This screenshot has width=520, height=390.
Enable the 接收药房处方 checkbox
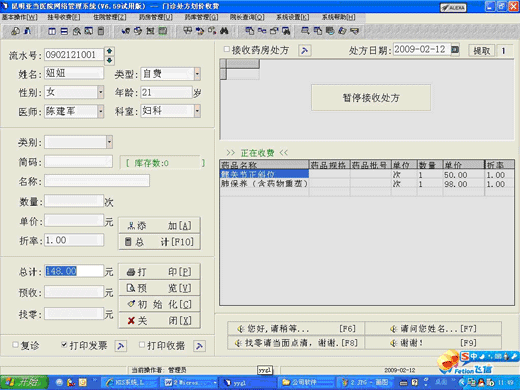[227, 49]
